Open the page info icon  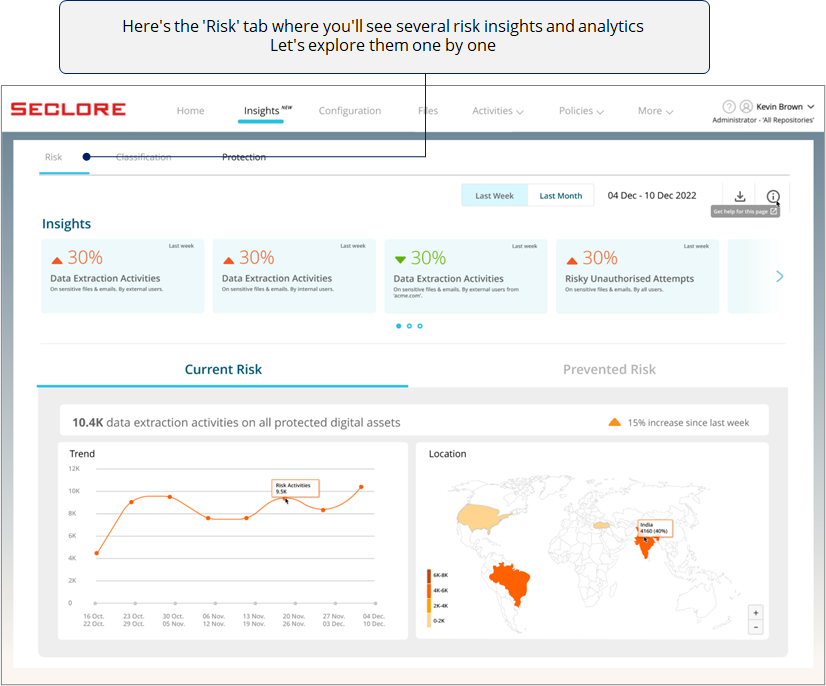coord(773,196)
